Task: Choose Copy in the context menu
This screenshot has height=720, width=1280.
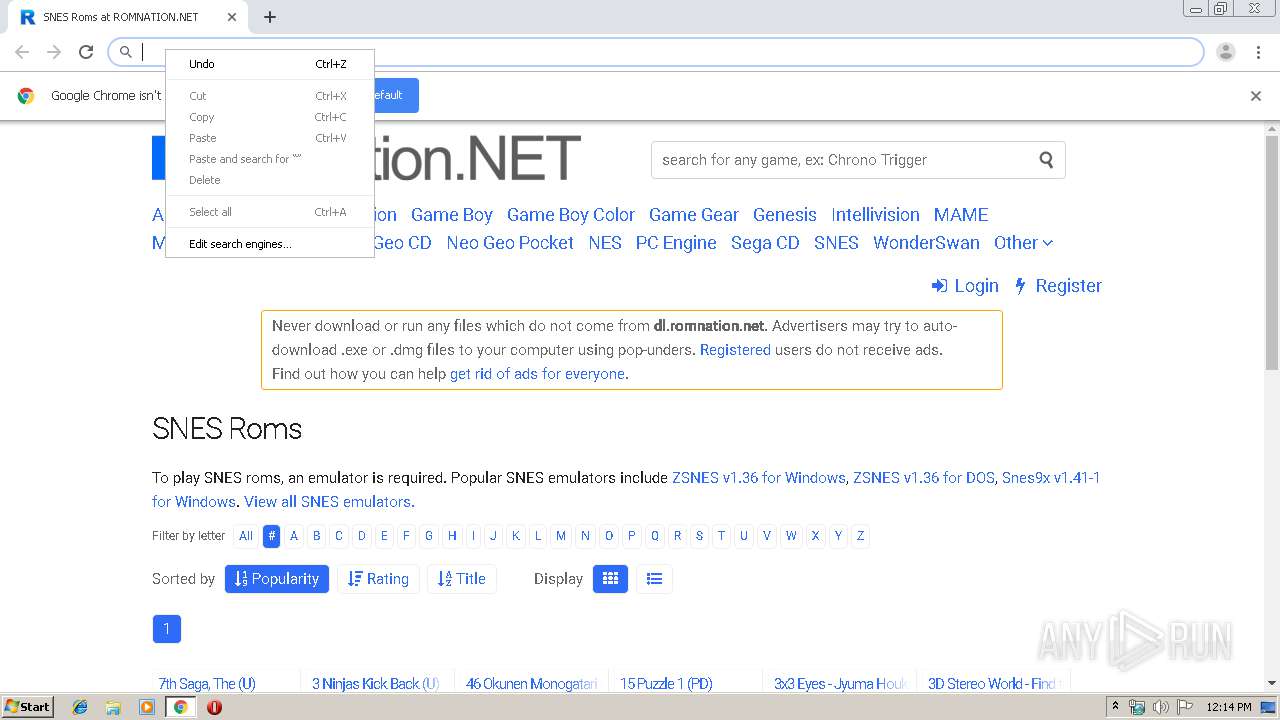Action: [x=269, y=117]
